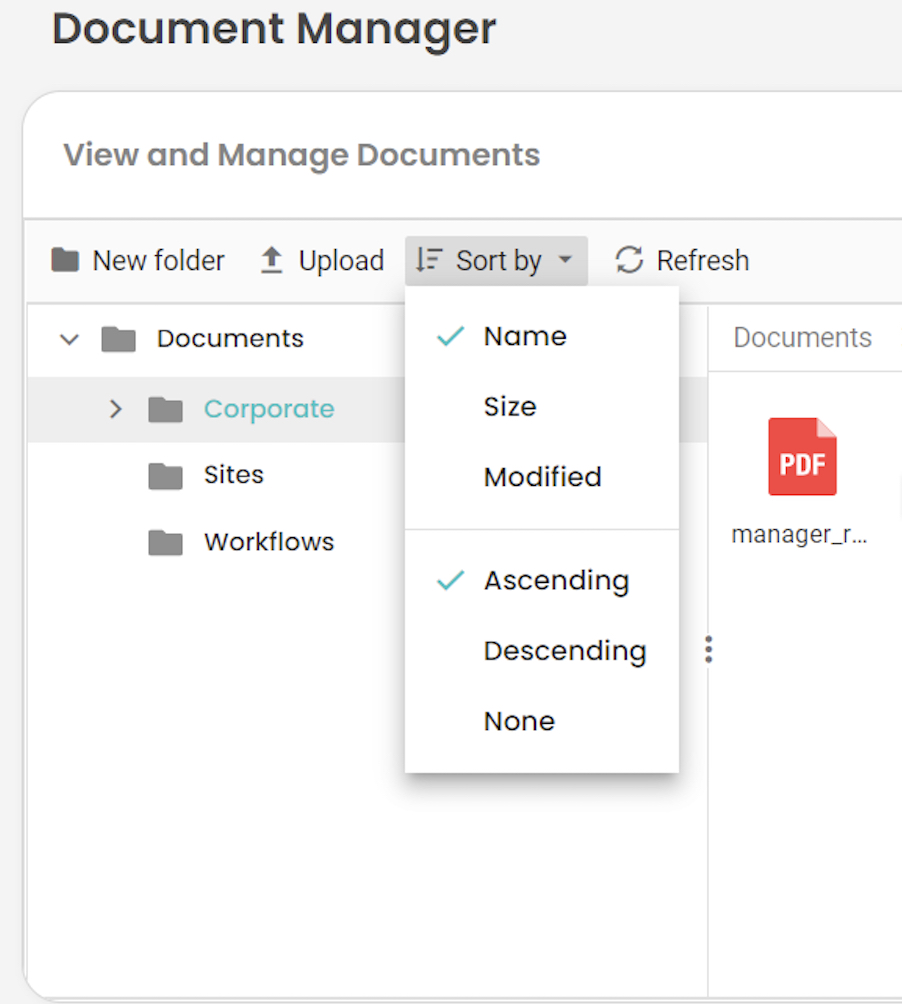Click the Workflows folder icon
This screenshot has height=1004, width=902.
click(165, 543)
